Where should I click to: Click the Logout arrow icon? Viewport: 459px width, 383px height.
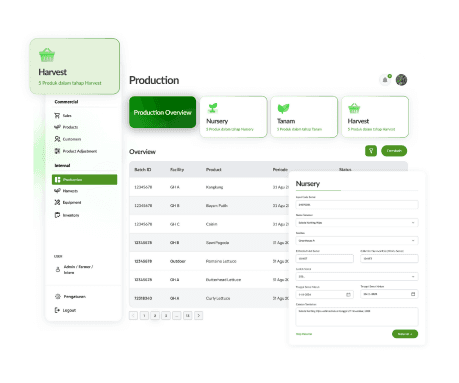click(x=57, y=310)
